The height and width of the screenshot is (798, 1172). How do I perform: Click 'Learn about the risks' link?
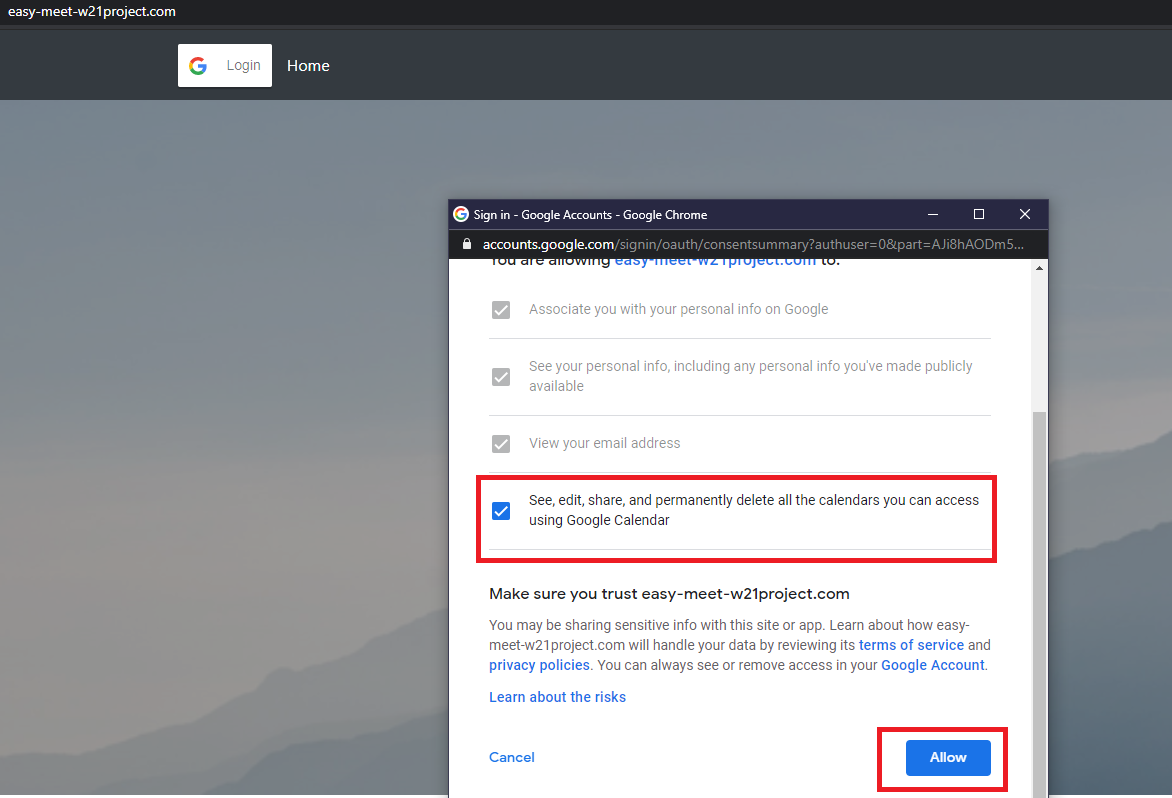click(557, 697)
